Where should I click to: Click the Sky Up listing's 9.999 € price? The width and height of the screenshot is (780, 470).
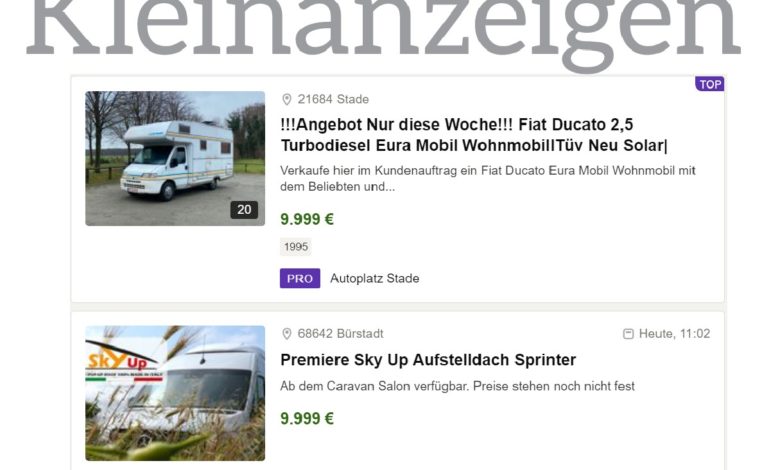[307, 419]
